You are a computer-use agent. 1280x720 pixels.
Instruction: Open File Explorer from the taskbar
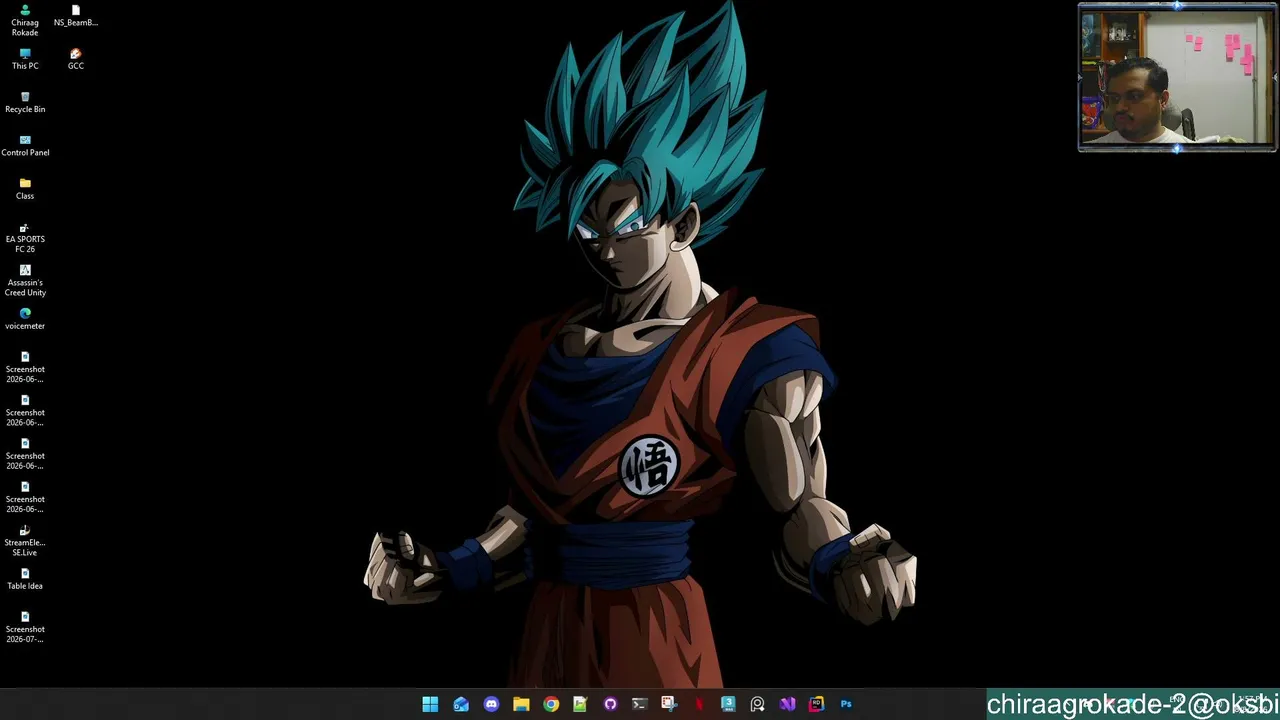point(521,704)
